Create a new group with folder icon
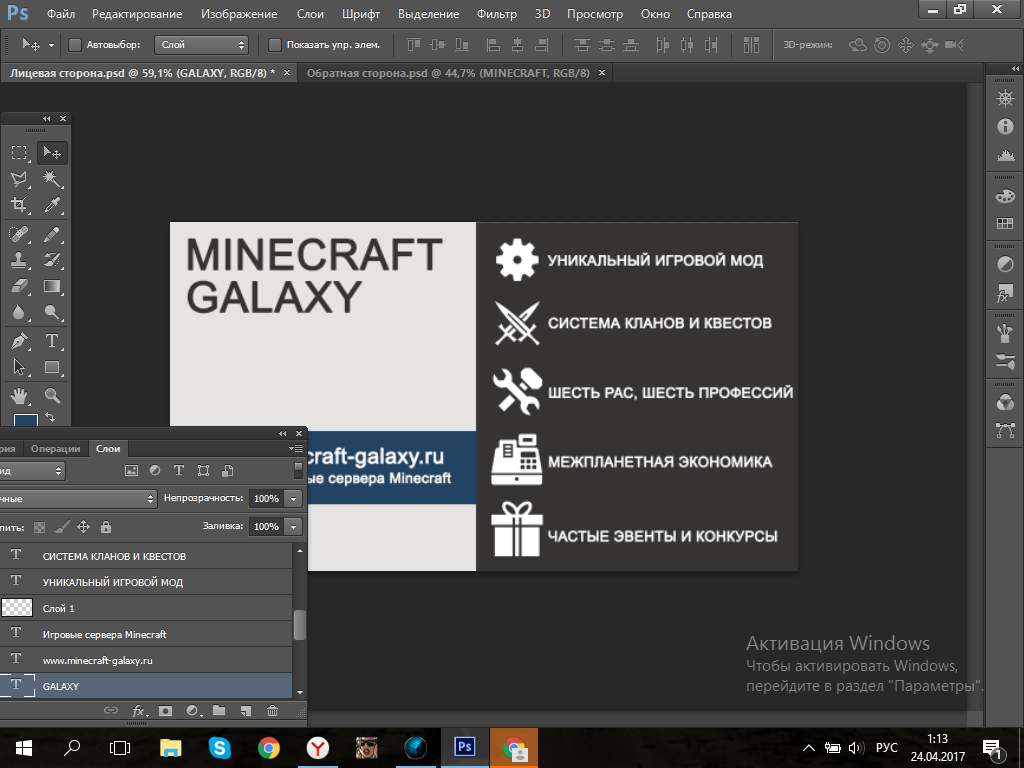 pos(219,711)
